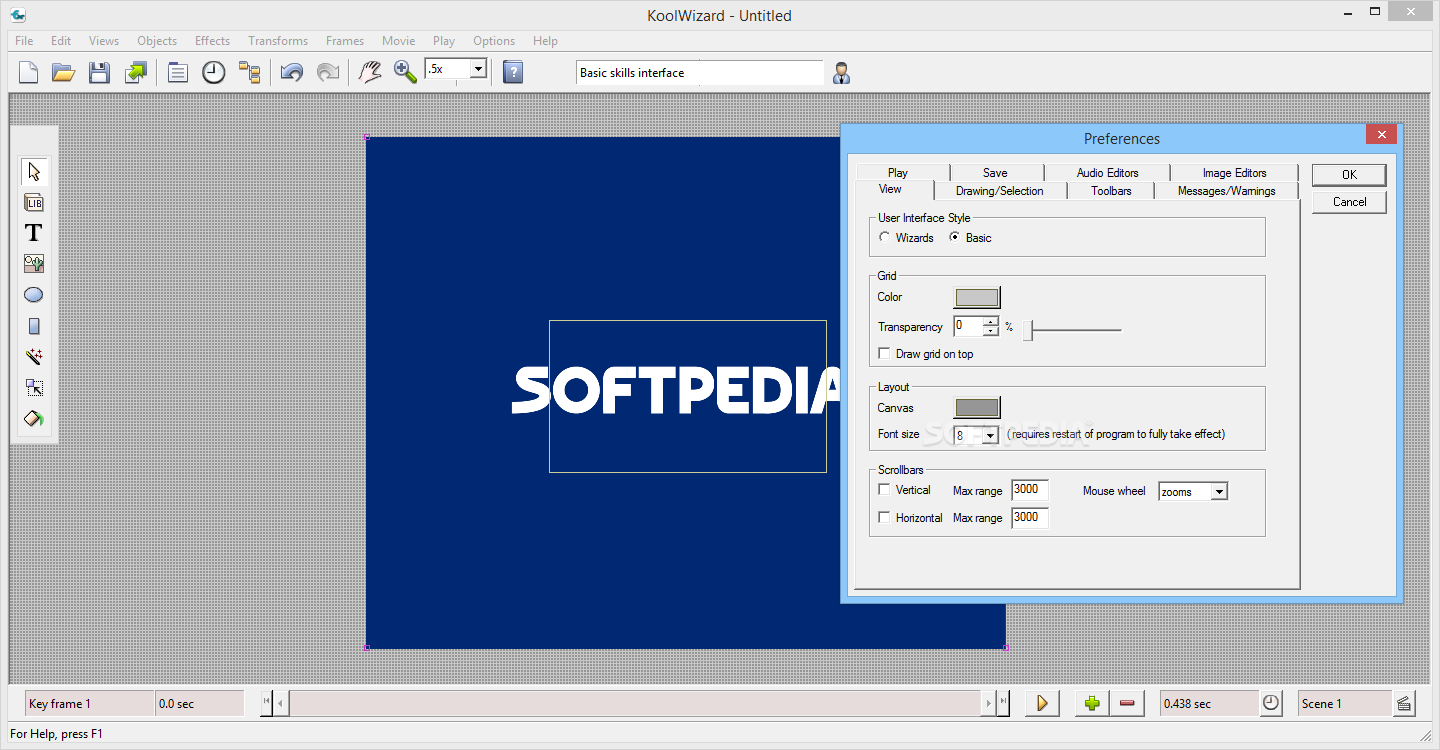1440x750 pixels.
Task: Select the magic wand effects tool
Action: [34, 357]
